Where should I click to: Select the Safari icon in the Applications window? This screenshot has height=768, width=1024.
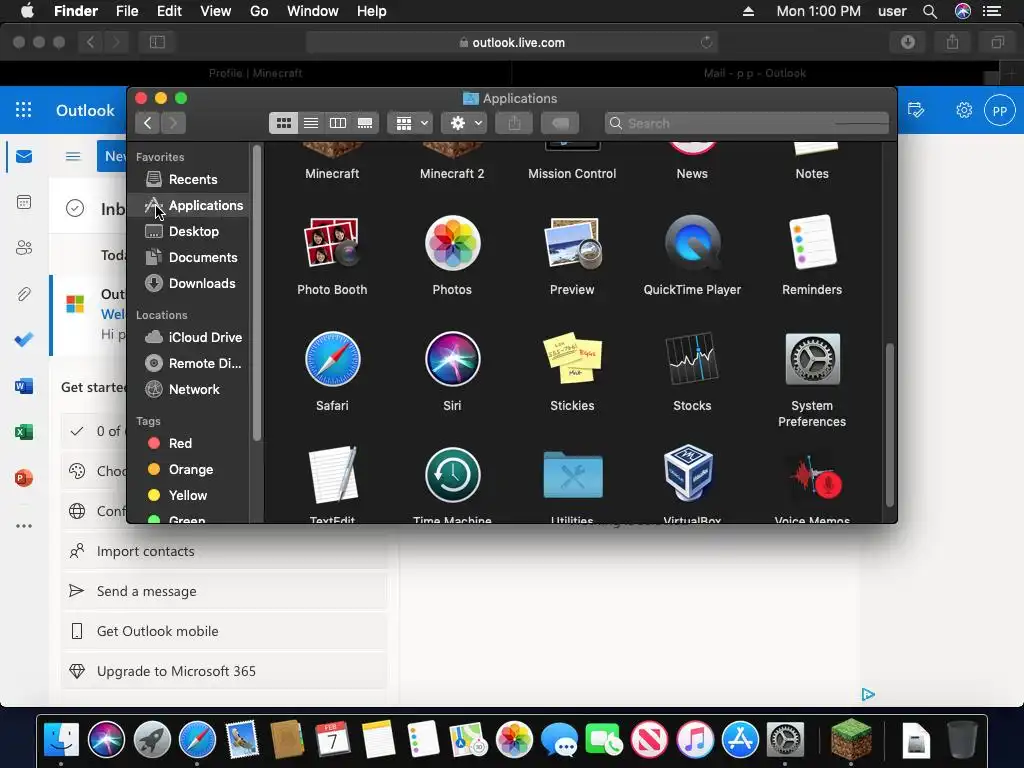(332, 359)
